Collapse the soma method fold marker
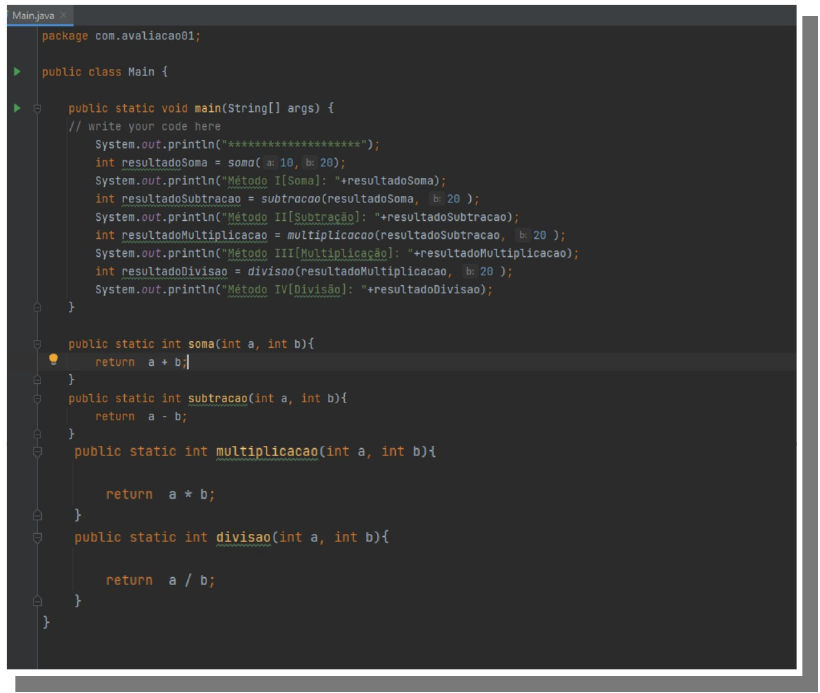The width and height of the screenshot is (820, 693). click(38, 343)
